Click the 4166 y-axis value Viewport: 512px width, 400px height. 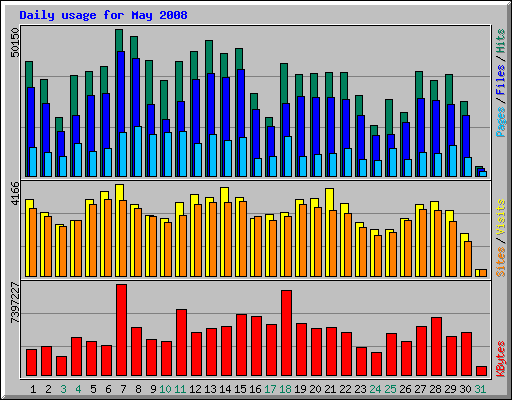coord(15,194)
